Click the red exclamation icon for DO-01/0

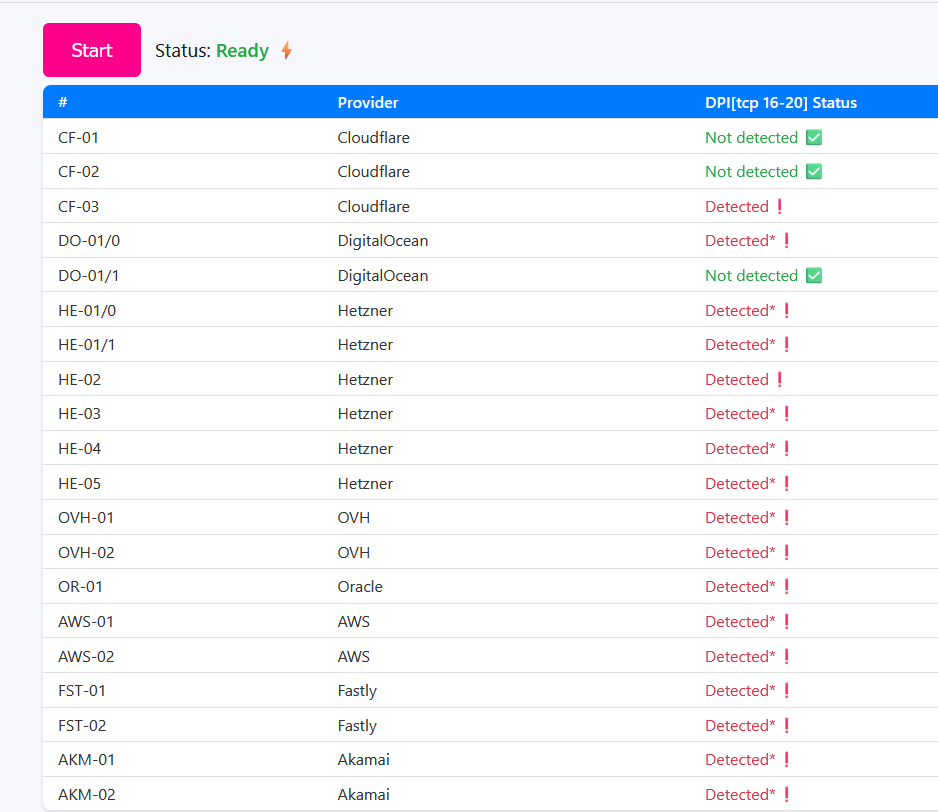click(787, 241)
